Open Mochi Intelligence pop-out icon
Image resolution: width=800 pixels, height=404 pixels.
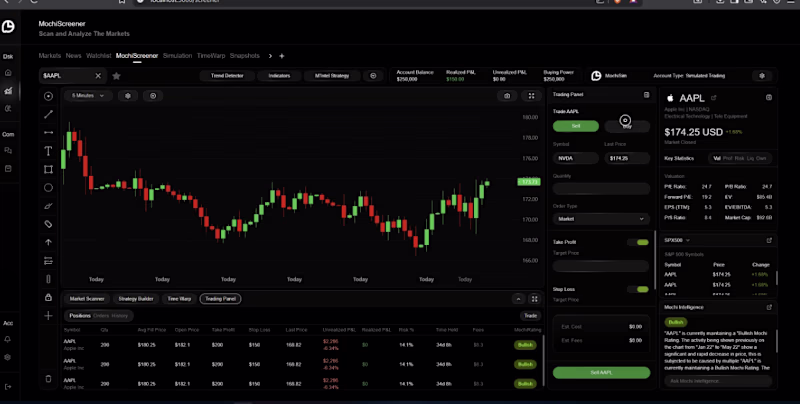pyautogui.click(x=769, y=307)
